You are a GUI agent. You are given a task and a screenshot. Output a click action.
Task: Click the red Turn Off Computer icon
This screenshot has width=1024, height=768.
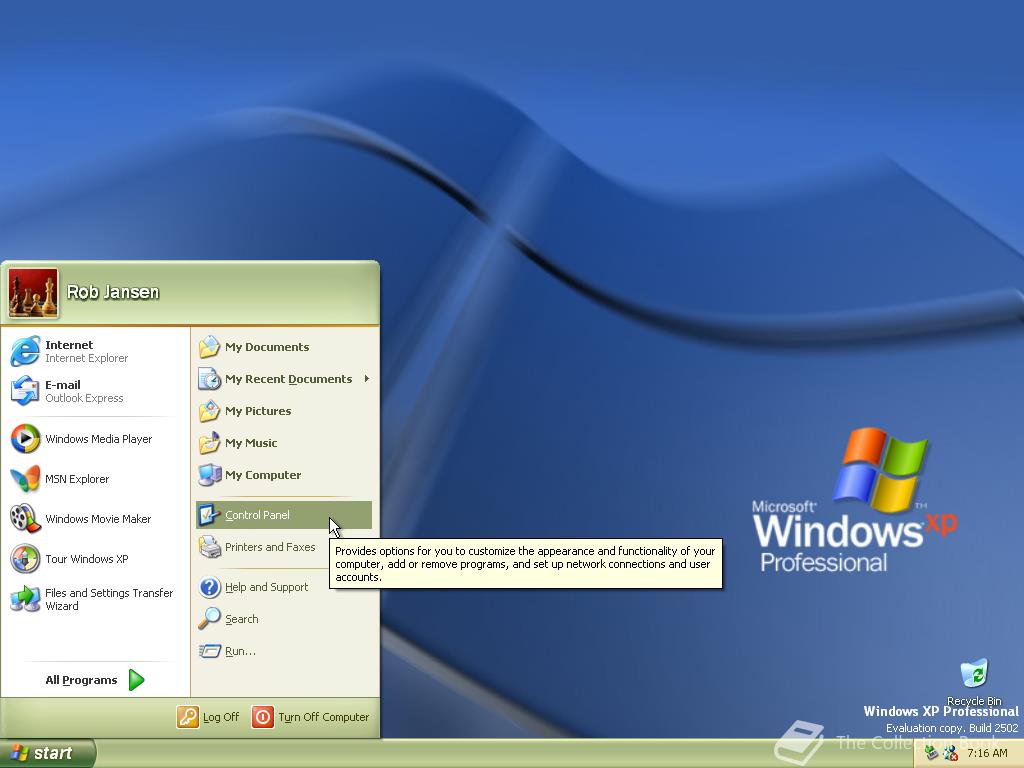tap(263, 717)
